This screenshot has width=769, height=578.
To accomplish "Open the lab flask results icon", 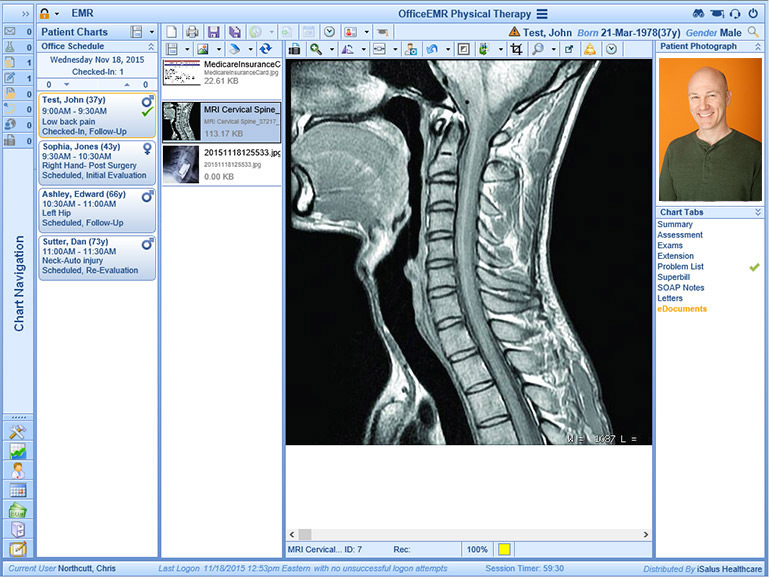I will [x=10, y=47].
